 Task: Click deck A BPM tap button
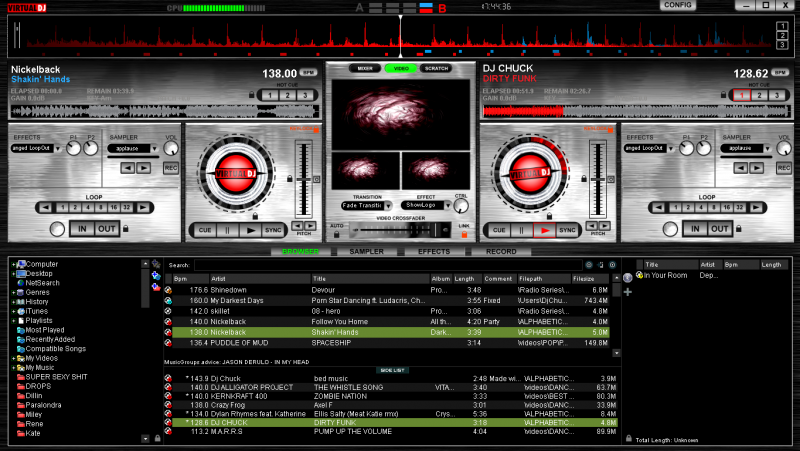[309, 72]
